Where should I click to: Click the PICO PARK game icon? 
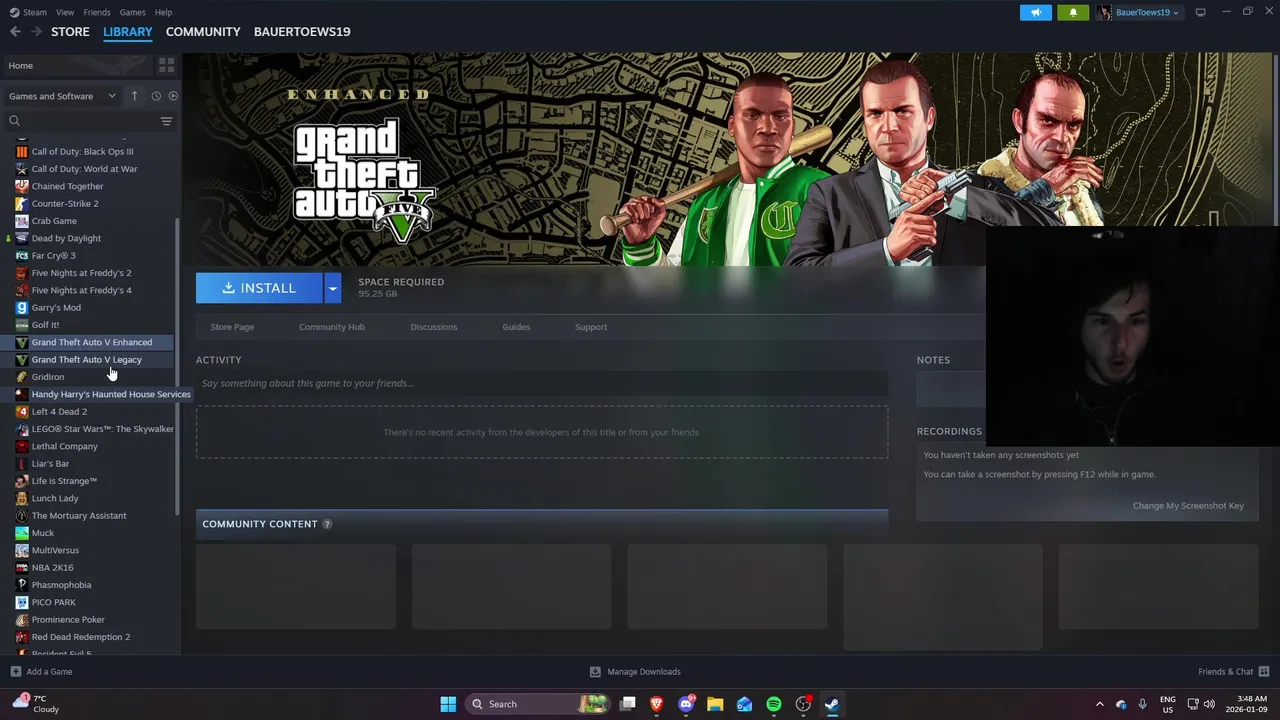[x=22, y=603]
